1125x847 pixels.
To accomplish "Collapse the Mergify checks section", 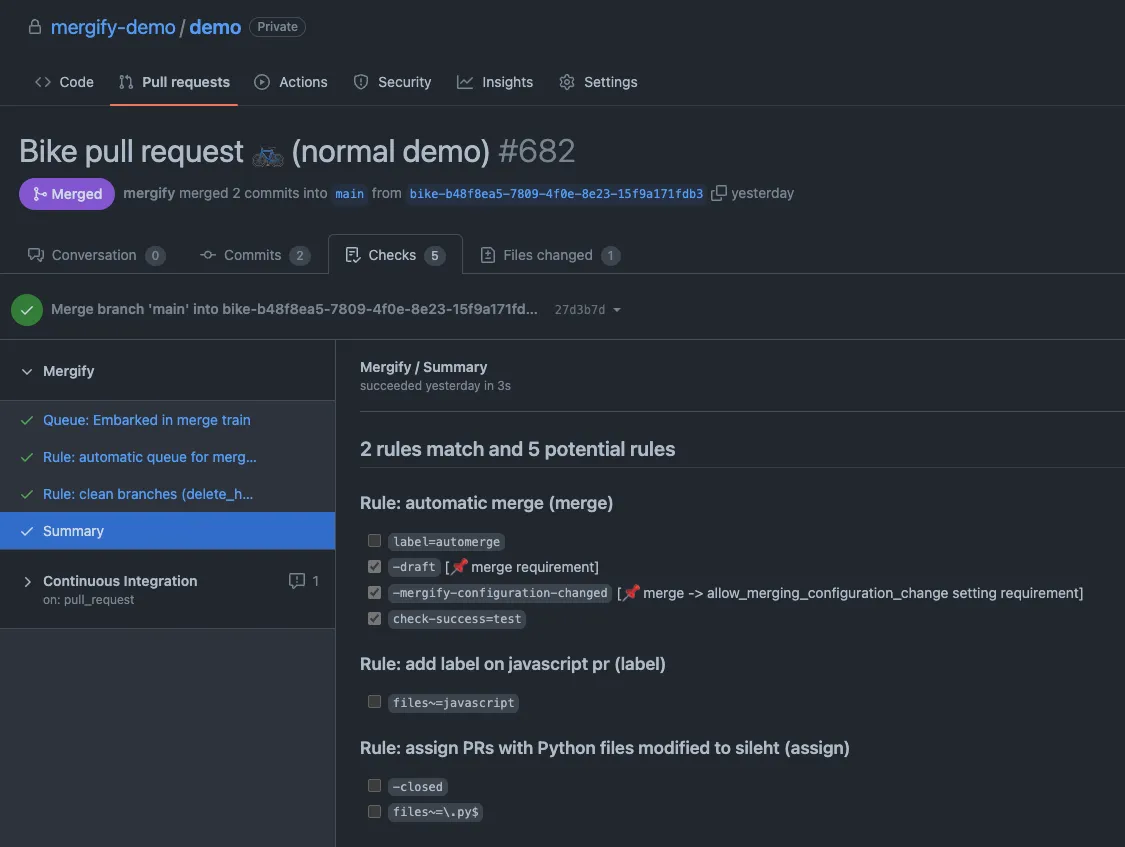I will pyautogui.click(x=27, y=370).
